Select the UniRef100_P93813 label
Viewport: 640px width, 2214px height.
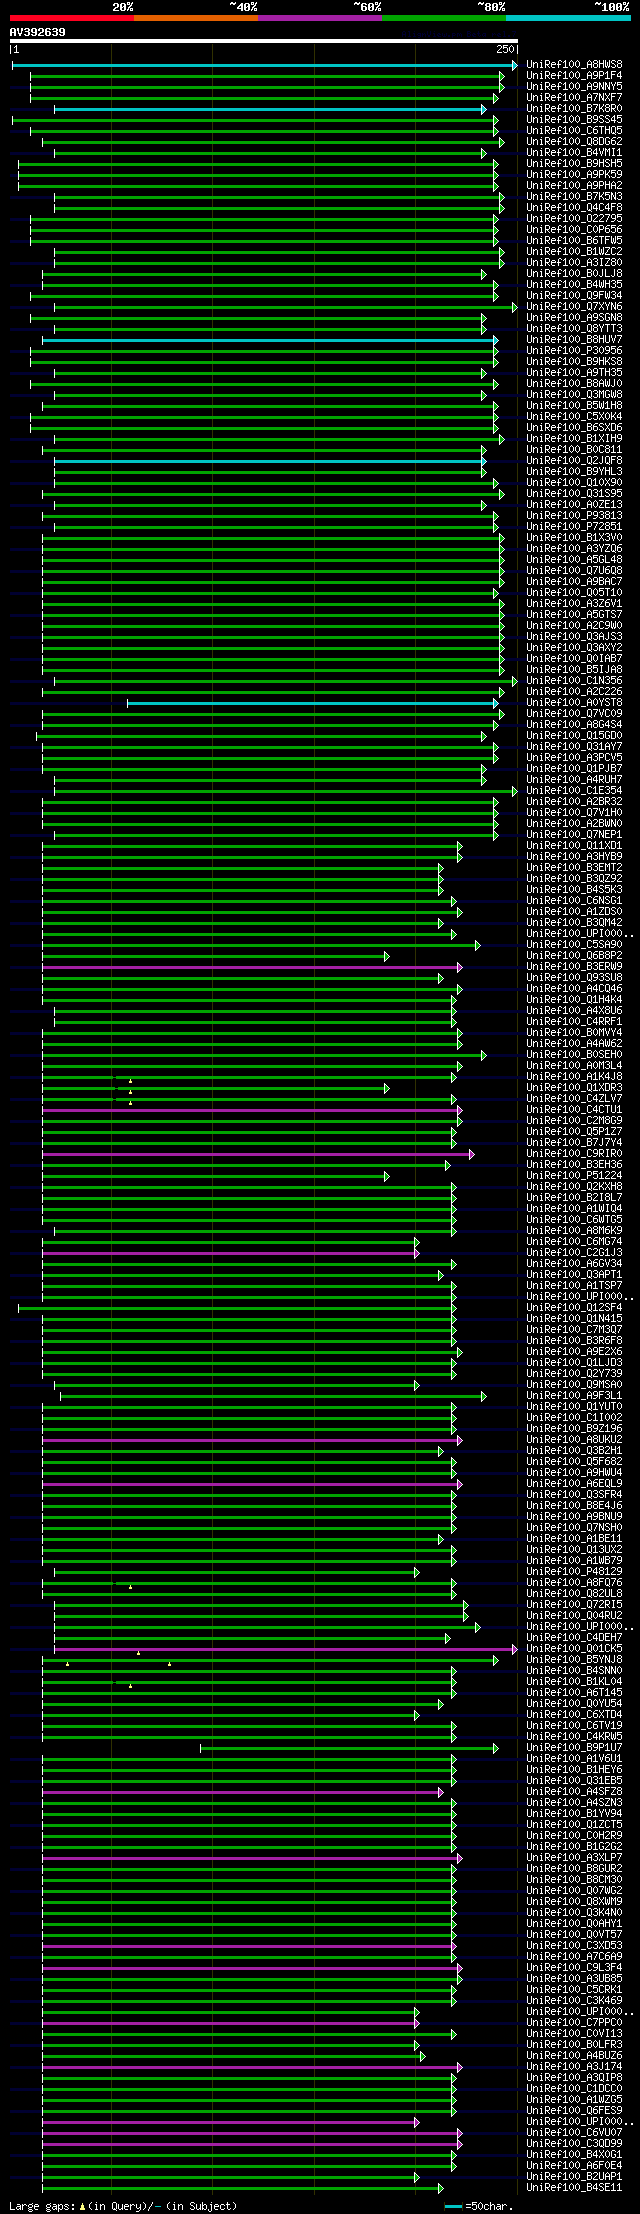click(x=574, y=516)
